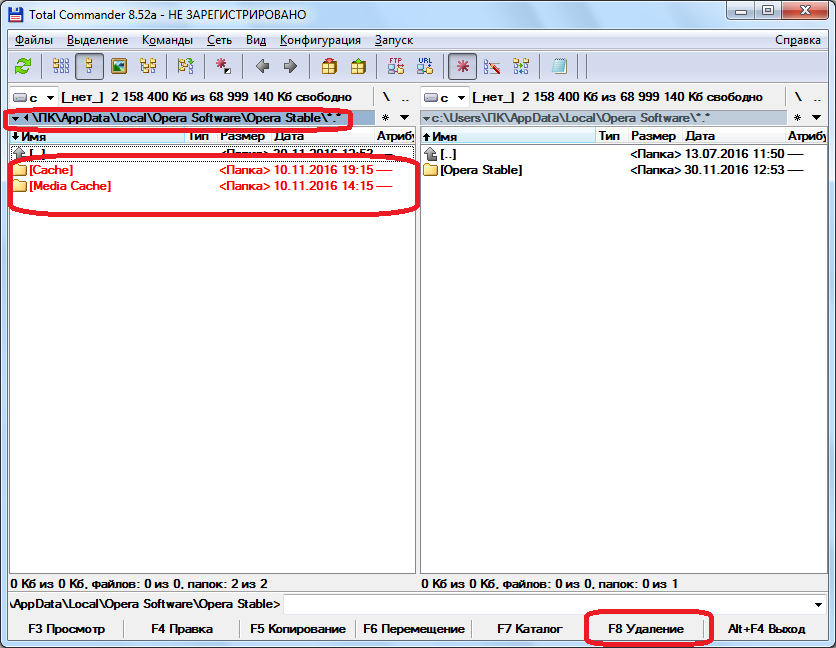The height and width of the screenshot is (648, 836).
Task: Click the Back arrow in the toolbar
Action: click(262, 66)
